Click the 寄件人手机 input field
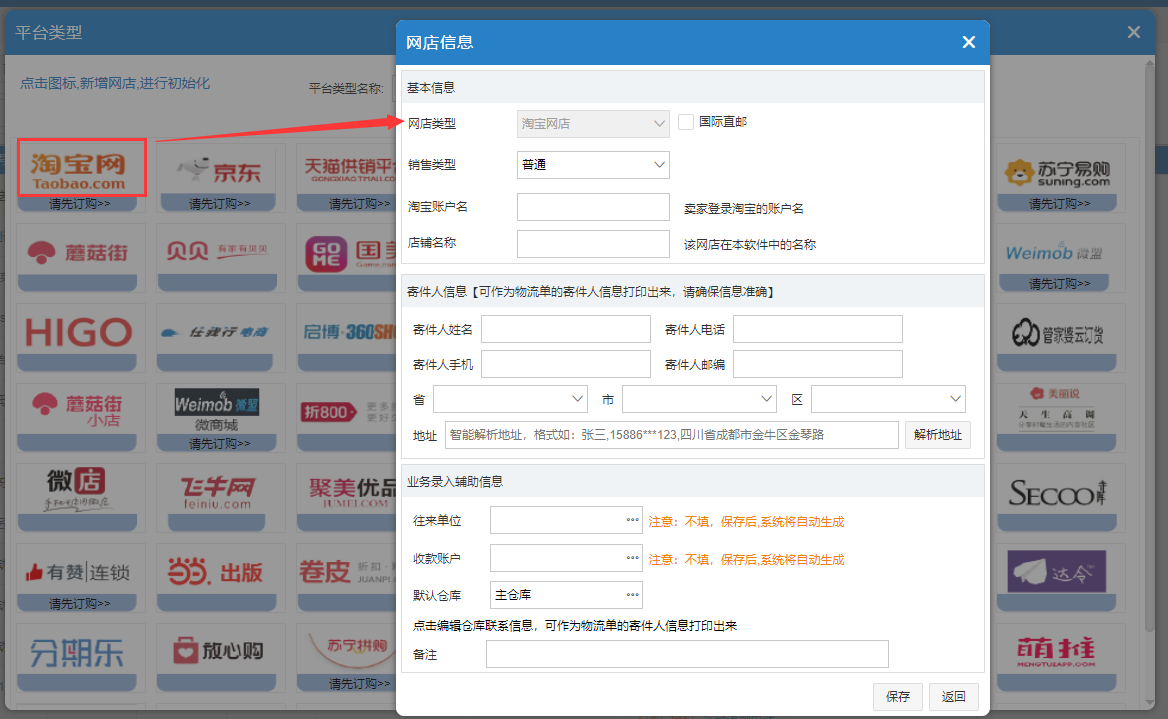 (x=565, y=364)
